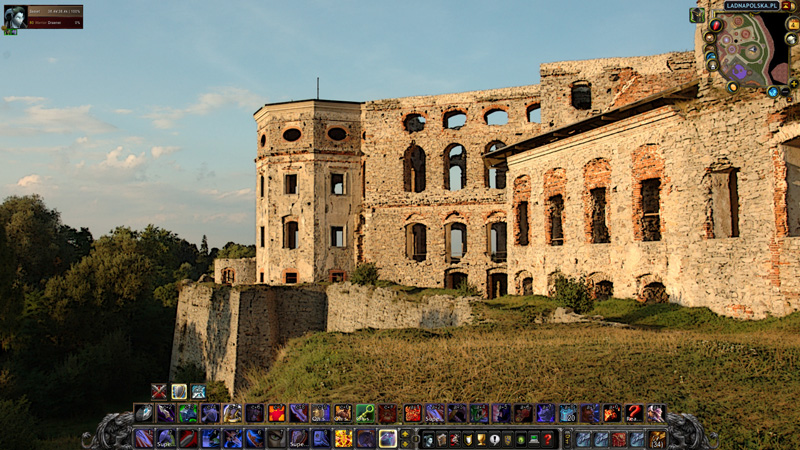Image resolution: width=800 pixels, height=450 pixels.
Task: Activate the defensive shield stance button
Action: pos(179,391)
